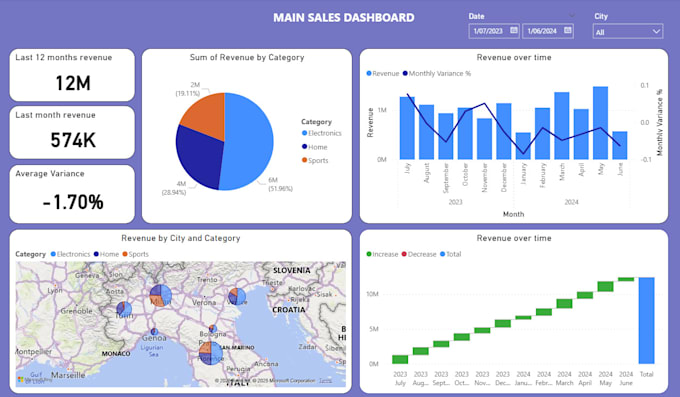Select the Milan pie bubble on the map
The width and height of the screenshot is (680, 397).
(160, 296)
